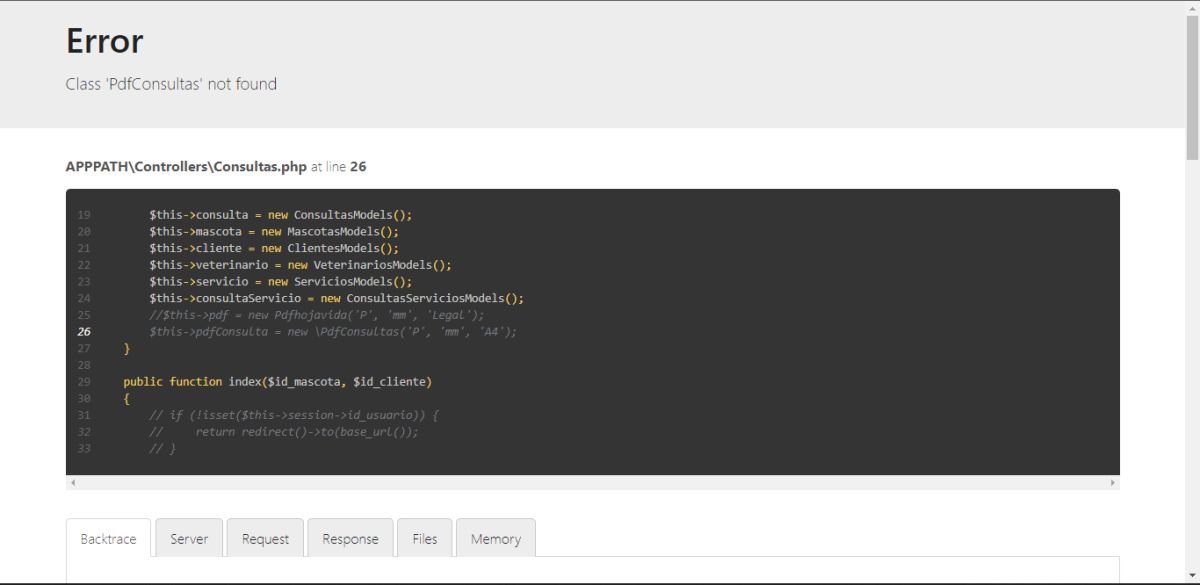1200x585 pixels.
Task: Switch to the Server tab
Action: coord(189,538)
